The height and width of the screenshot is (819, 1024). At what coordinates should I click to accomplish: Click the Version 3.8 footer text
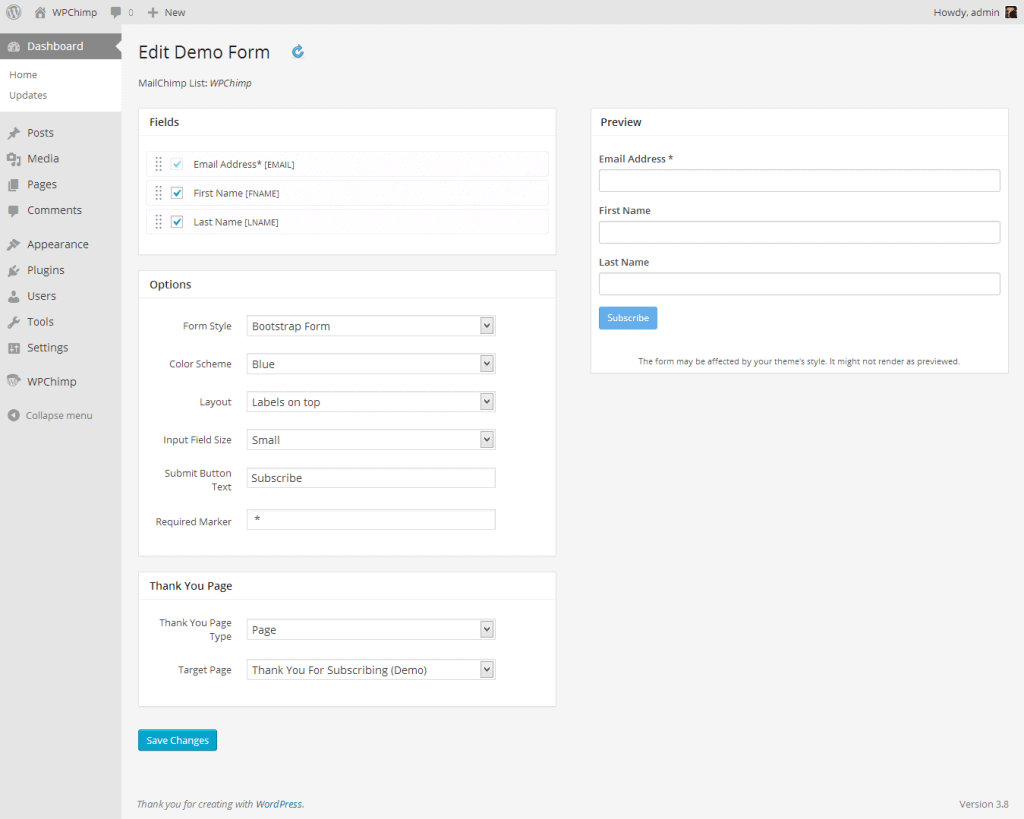(984, 804)
